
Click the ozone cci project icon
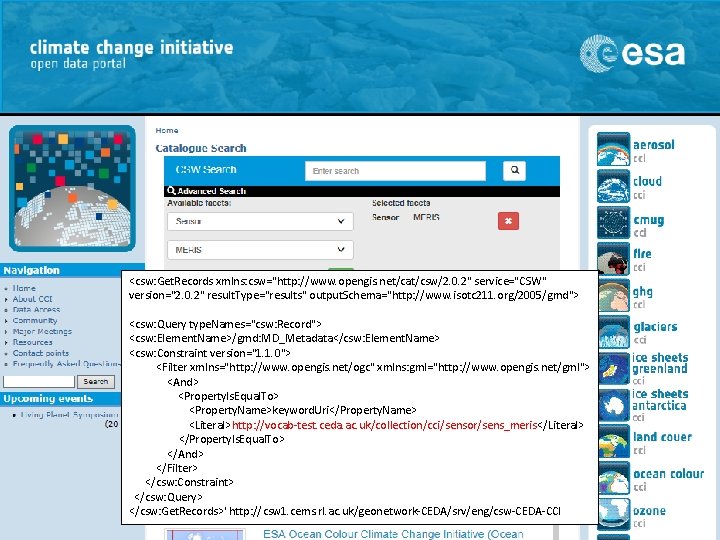(x=613, y=515)
